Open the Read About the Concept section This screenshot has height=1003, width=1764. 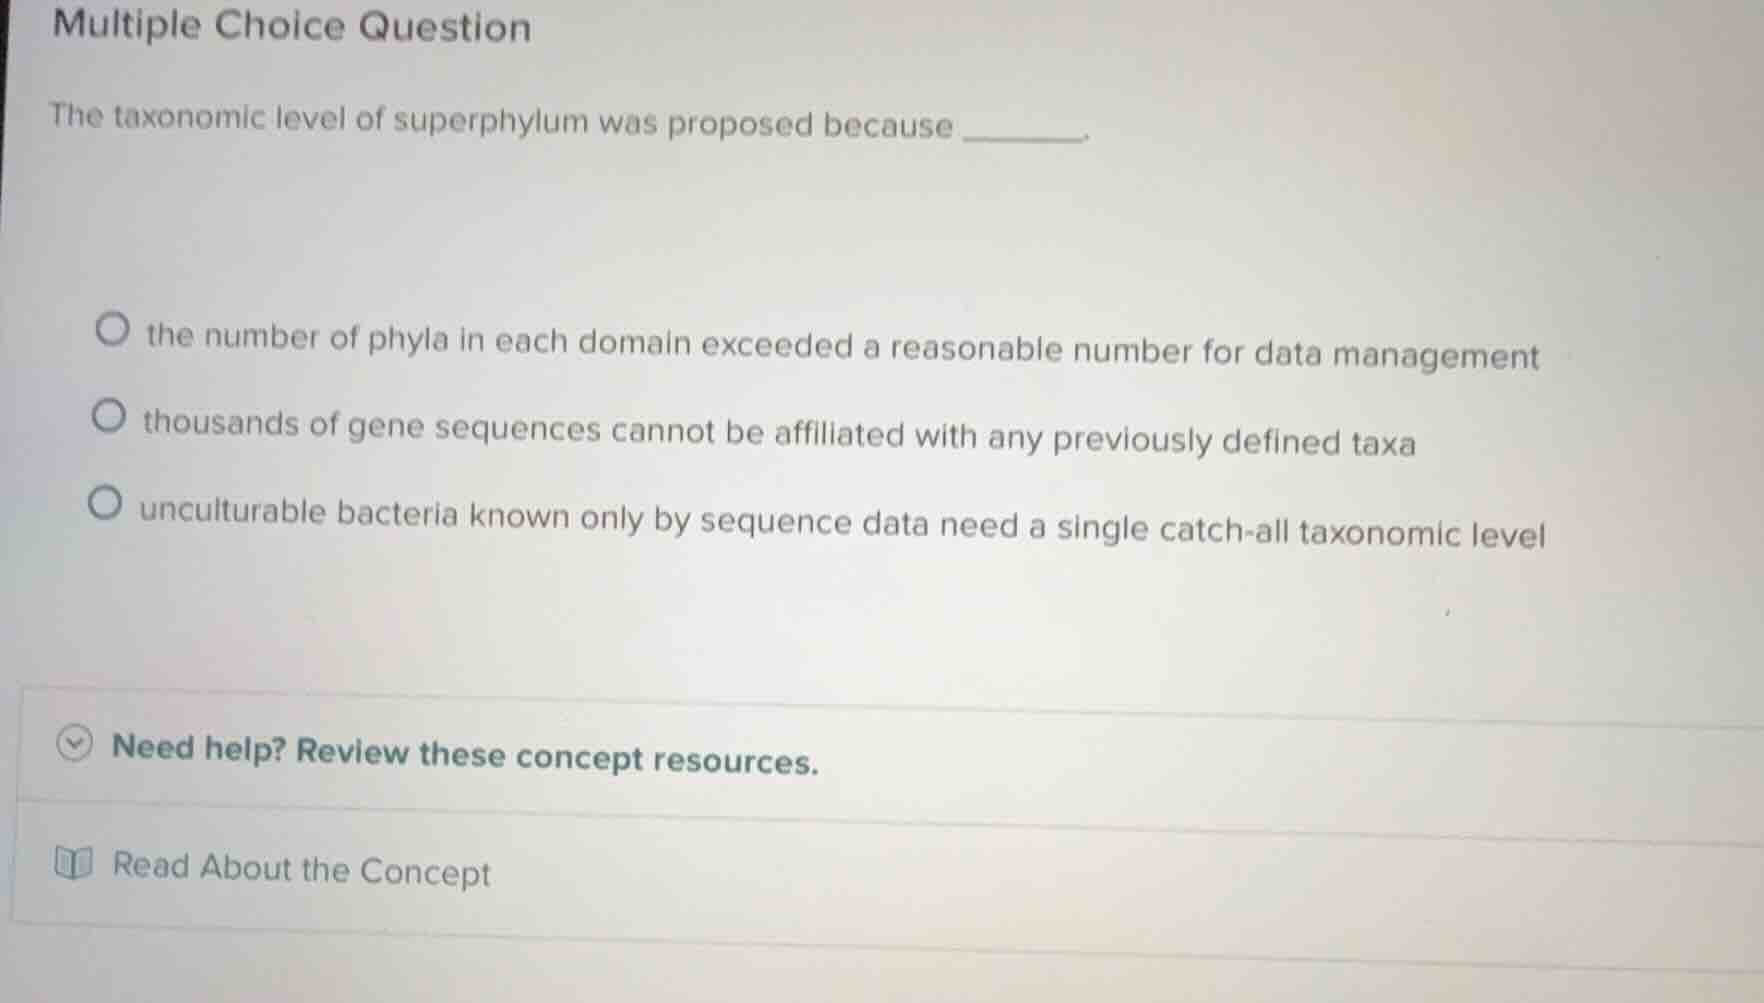299,870
